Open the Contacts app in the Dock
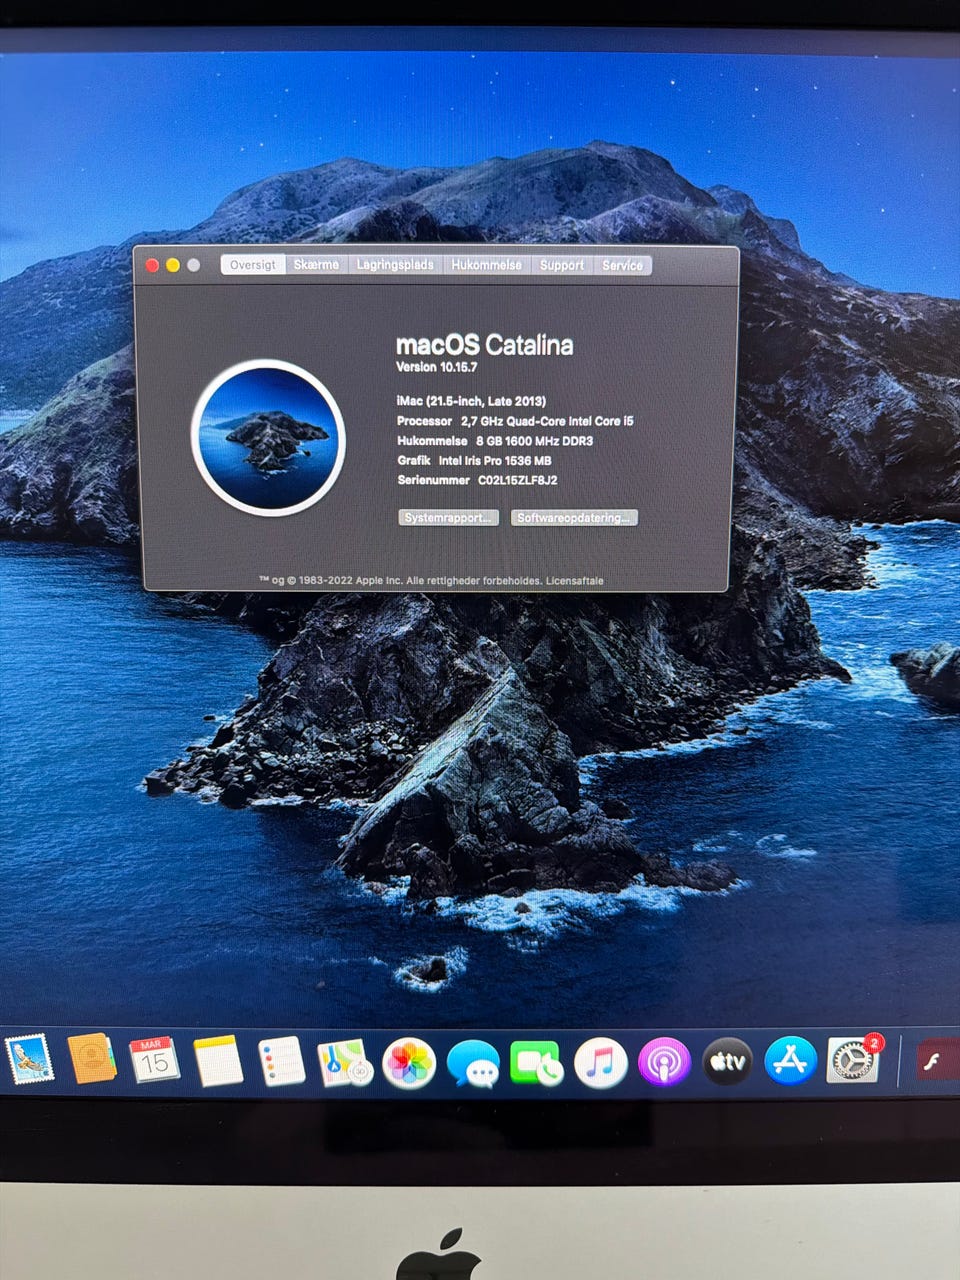Viewport: 960px width, 1280px height. [92, 1059]
